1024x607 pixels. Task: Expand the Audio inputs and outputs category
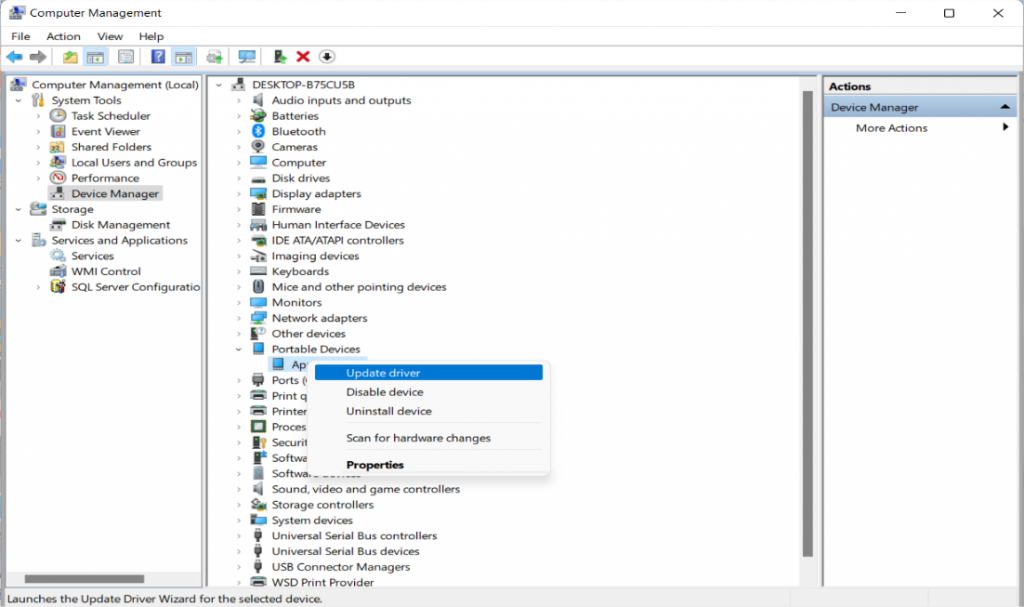[239, 100]
